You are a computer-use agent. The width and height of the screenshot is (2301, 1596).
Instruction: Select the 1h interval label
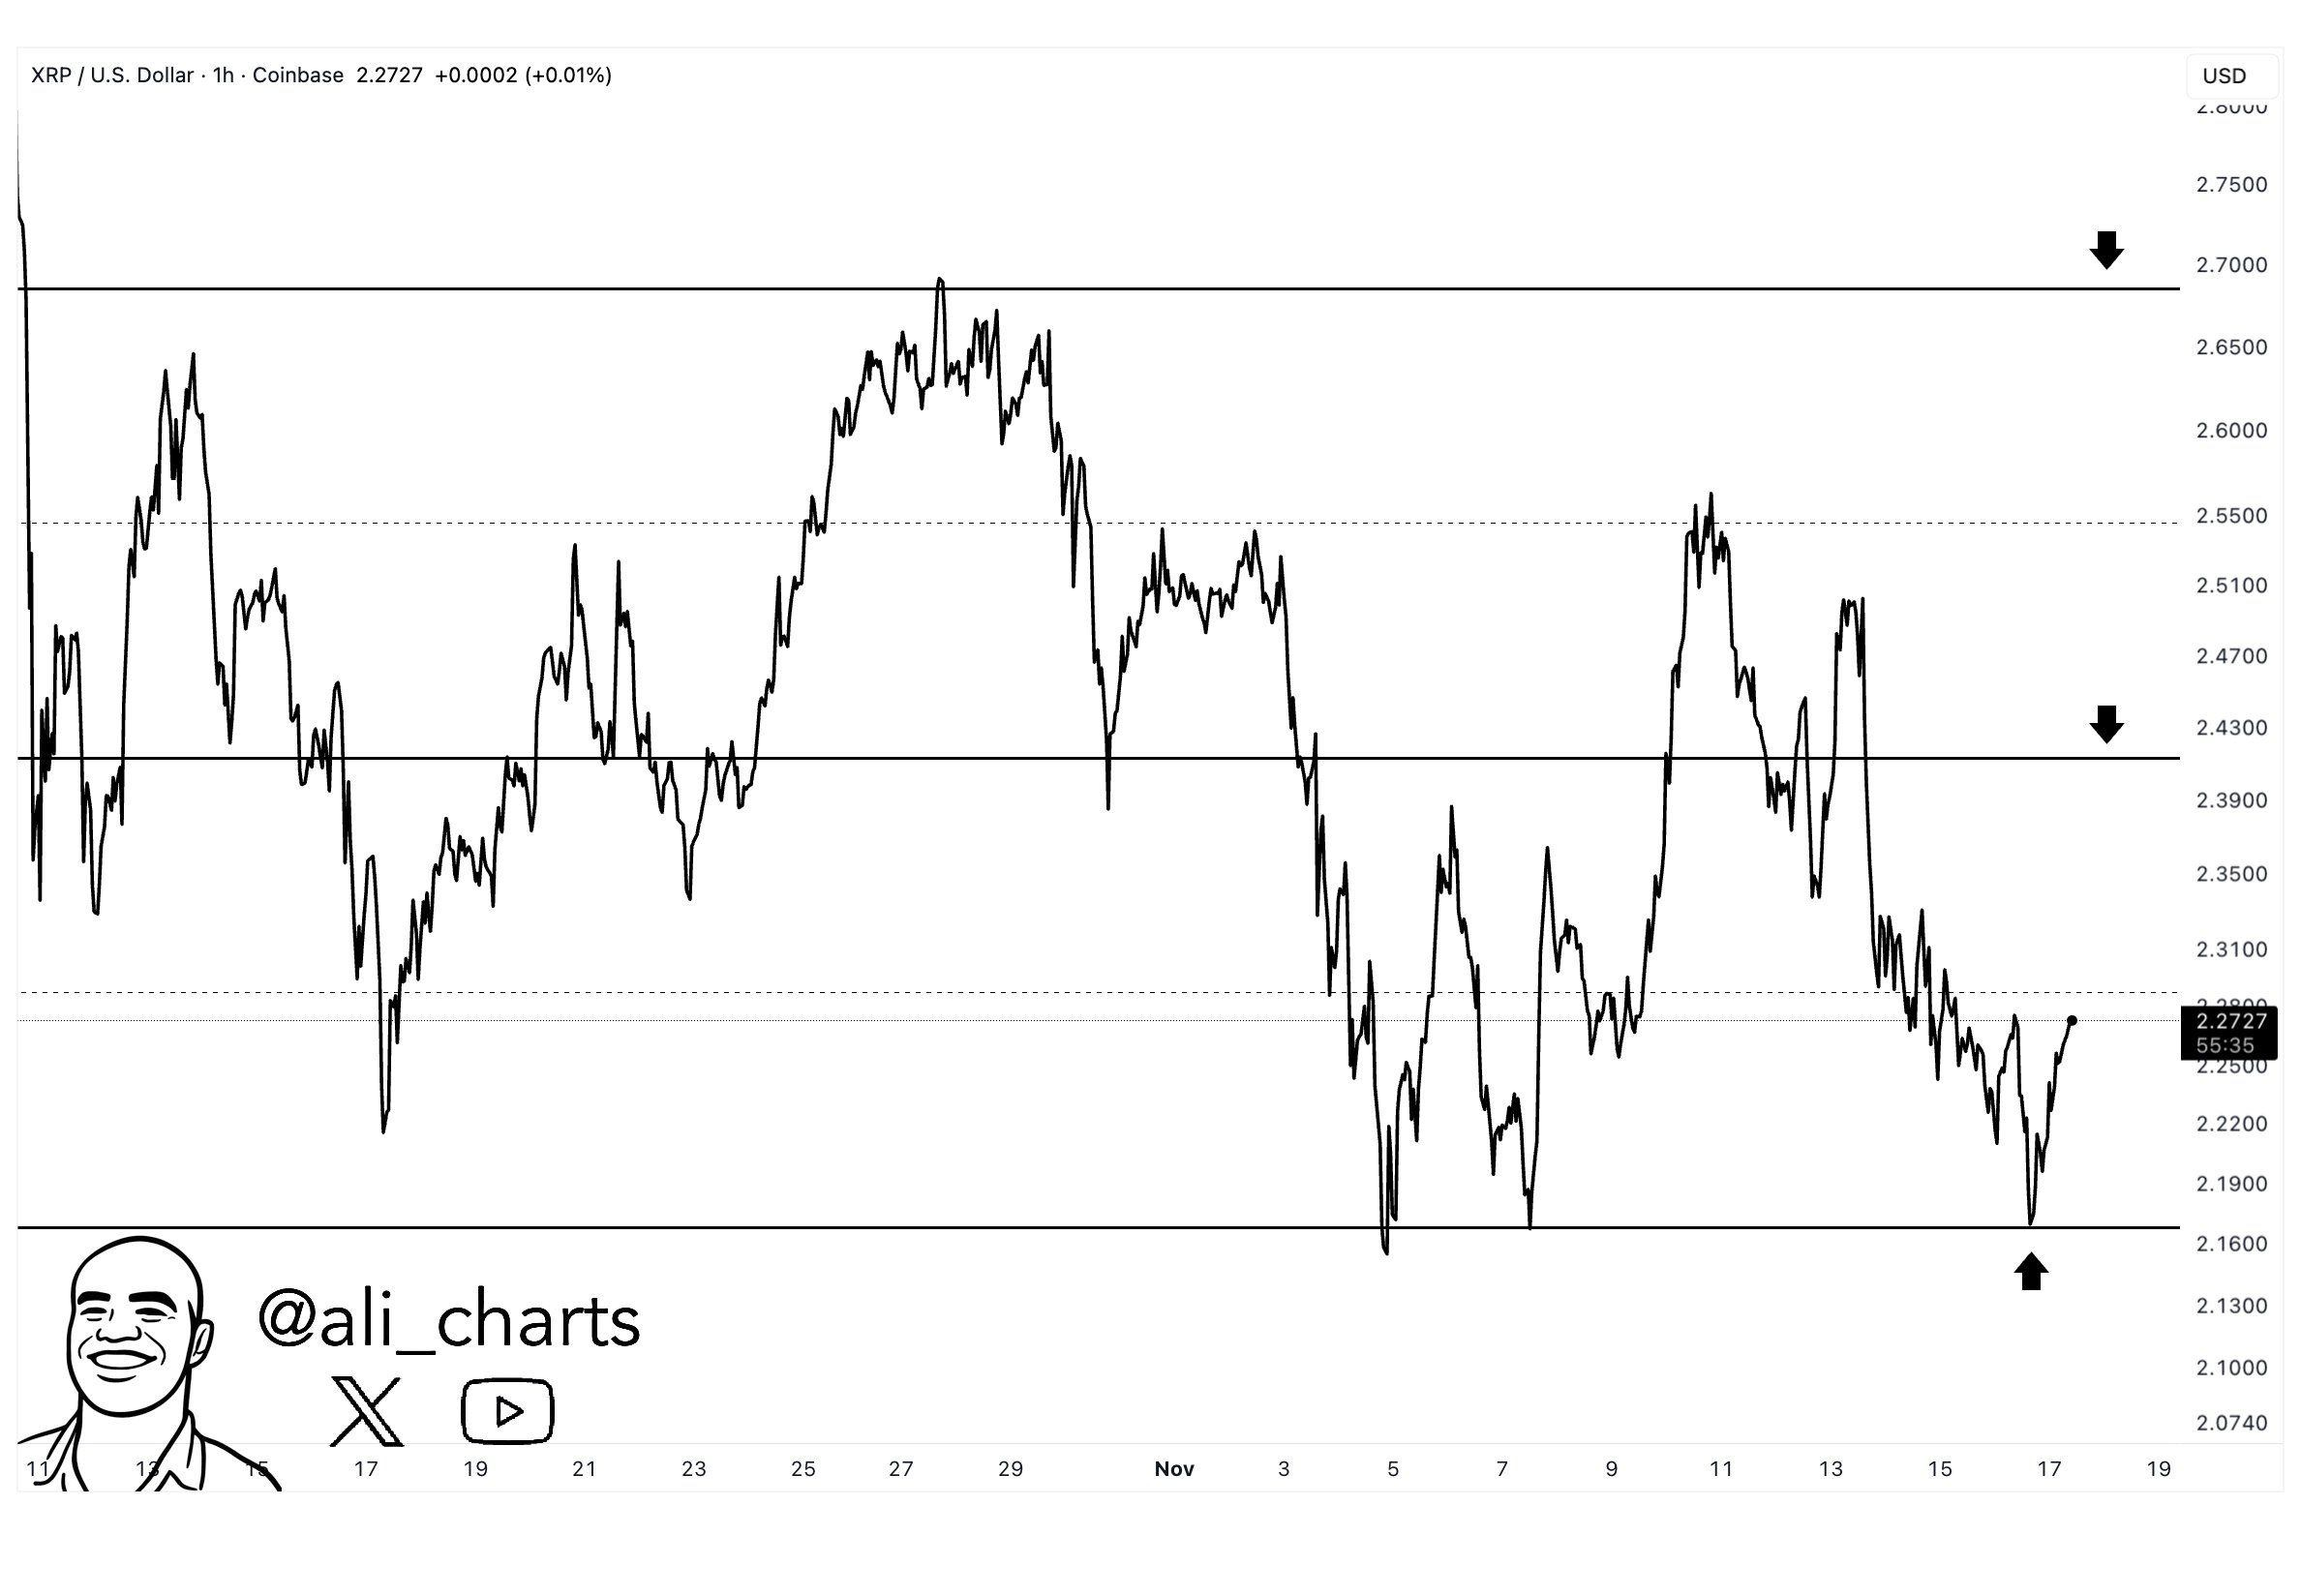point(223,75)
